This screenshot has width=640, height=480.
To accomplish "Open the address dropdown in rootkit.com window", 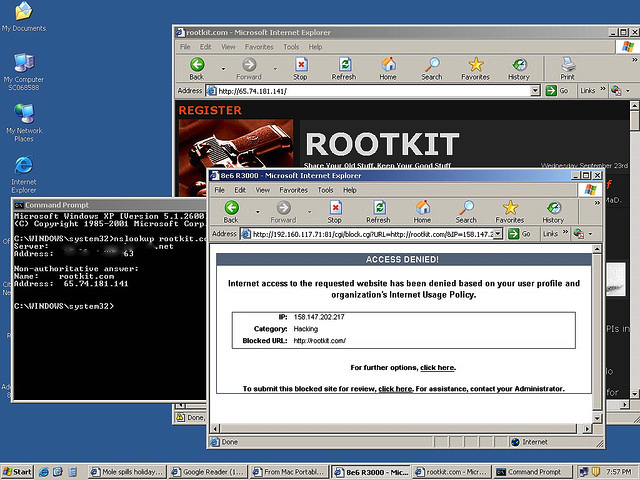I will click(x=535, y=91).
